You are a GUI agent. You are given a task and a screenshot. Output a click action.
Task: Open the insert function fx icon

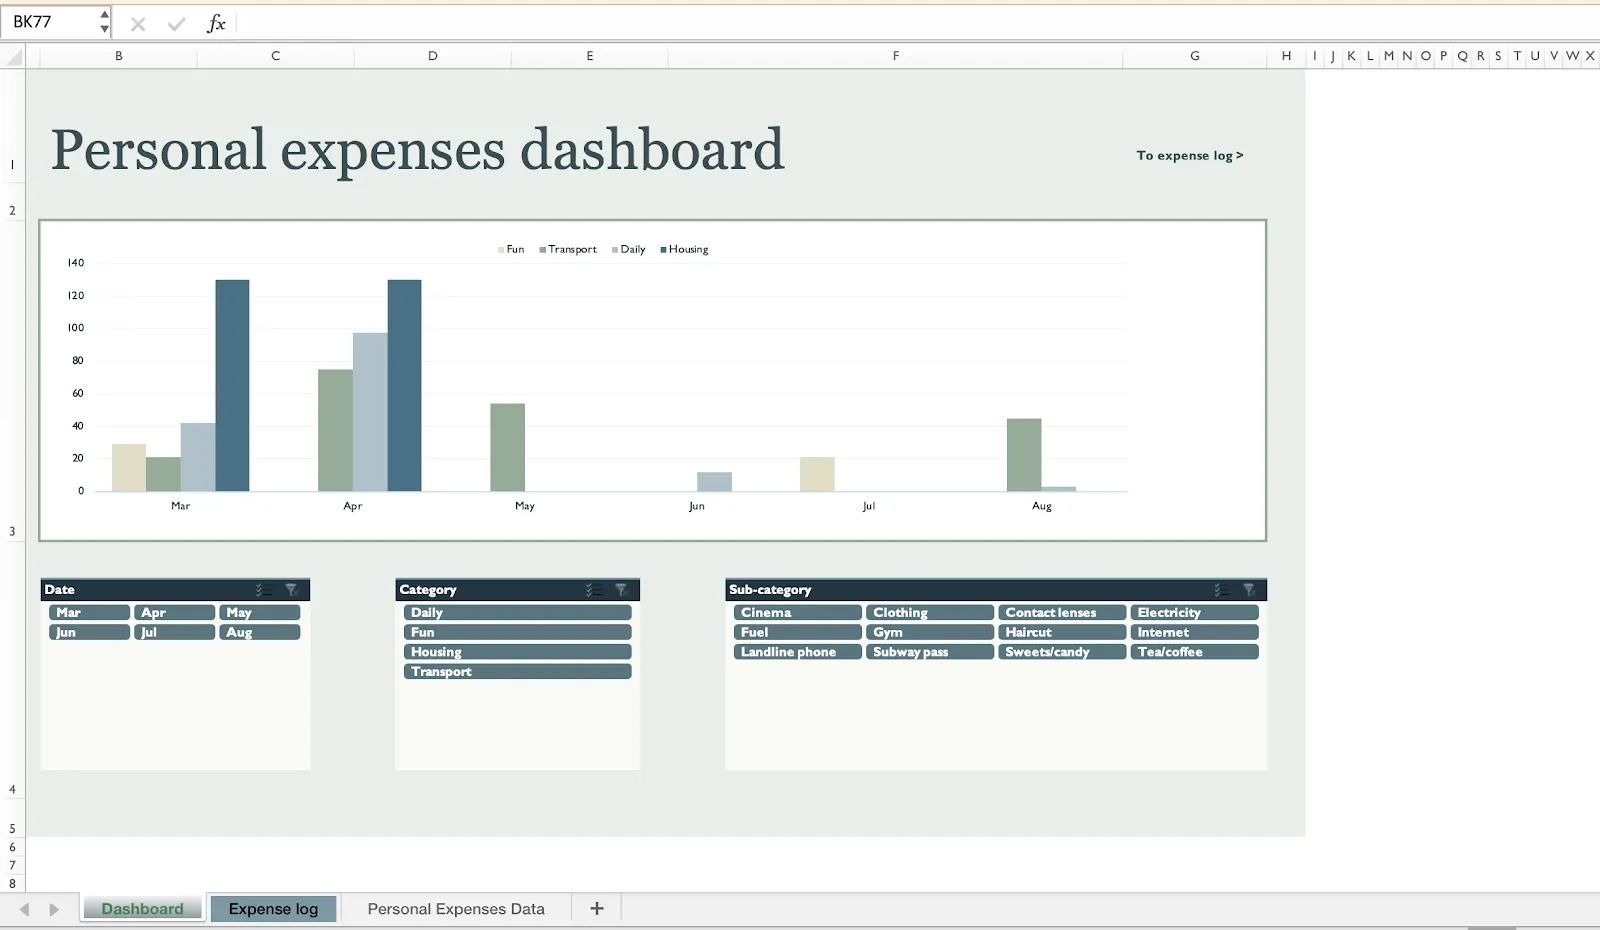(x=216, y=23)
